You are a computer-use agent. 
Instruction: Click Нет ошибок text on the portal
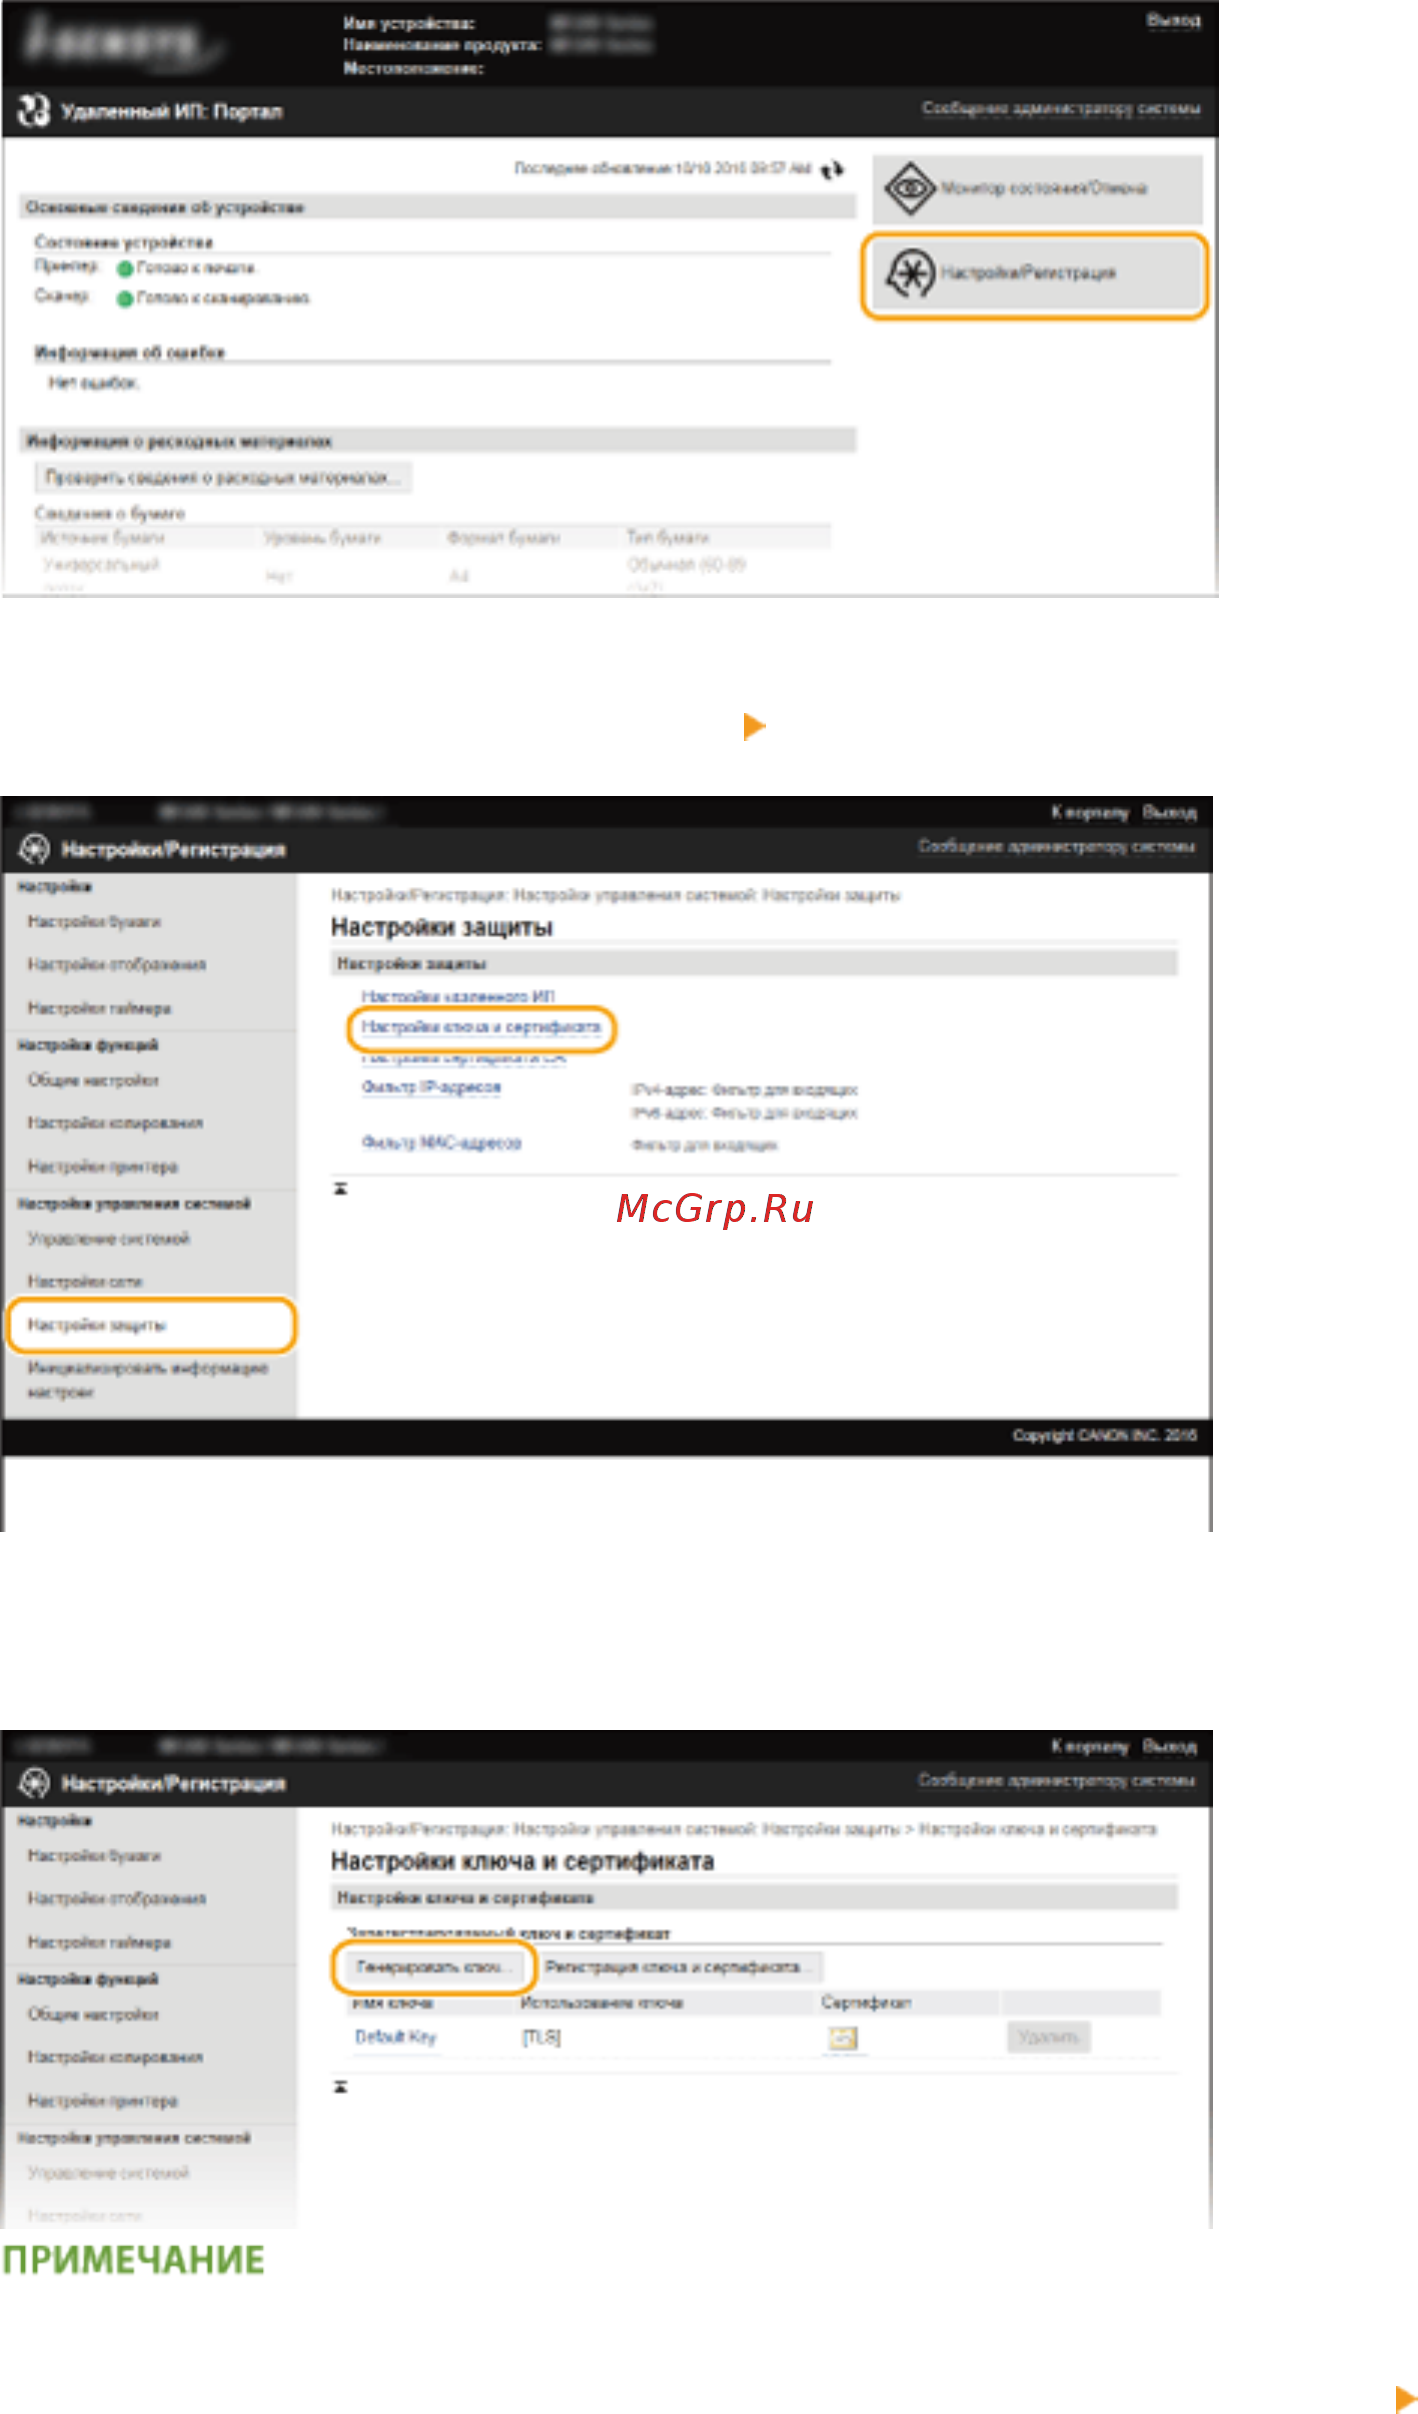click(x=93, y=383)
